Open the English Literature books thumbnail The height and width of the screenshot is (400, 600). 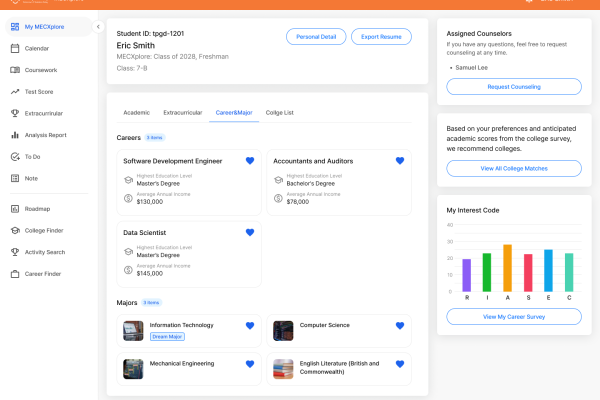283,369
